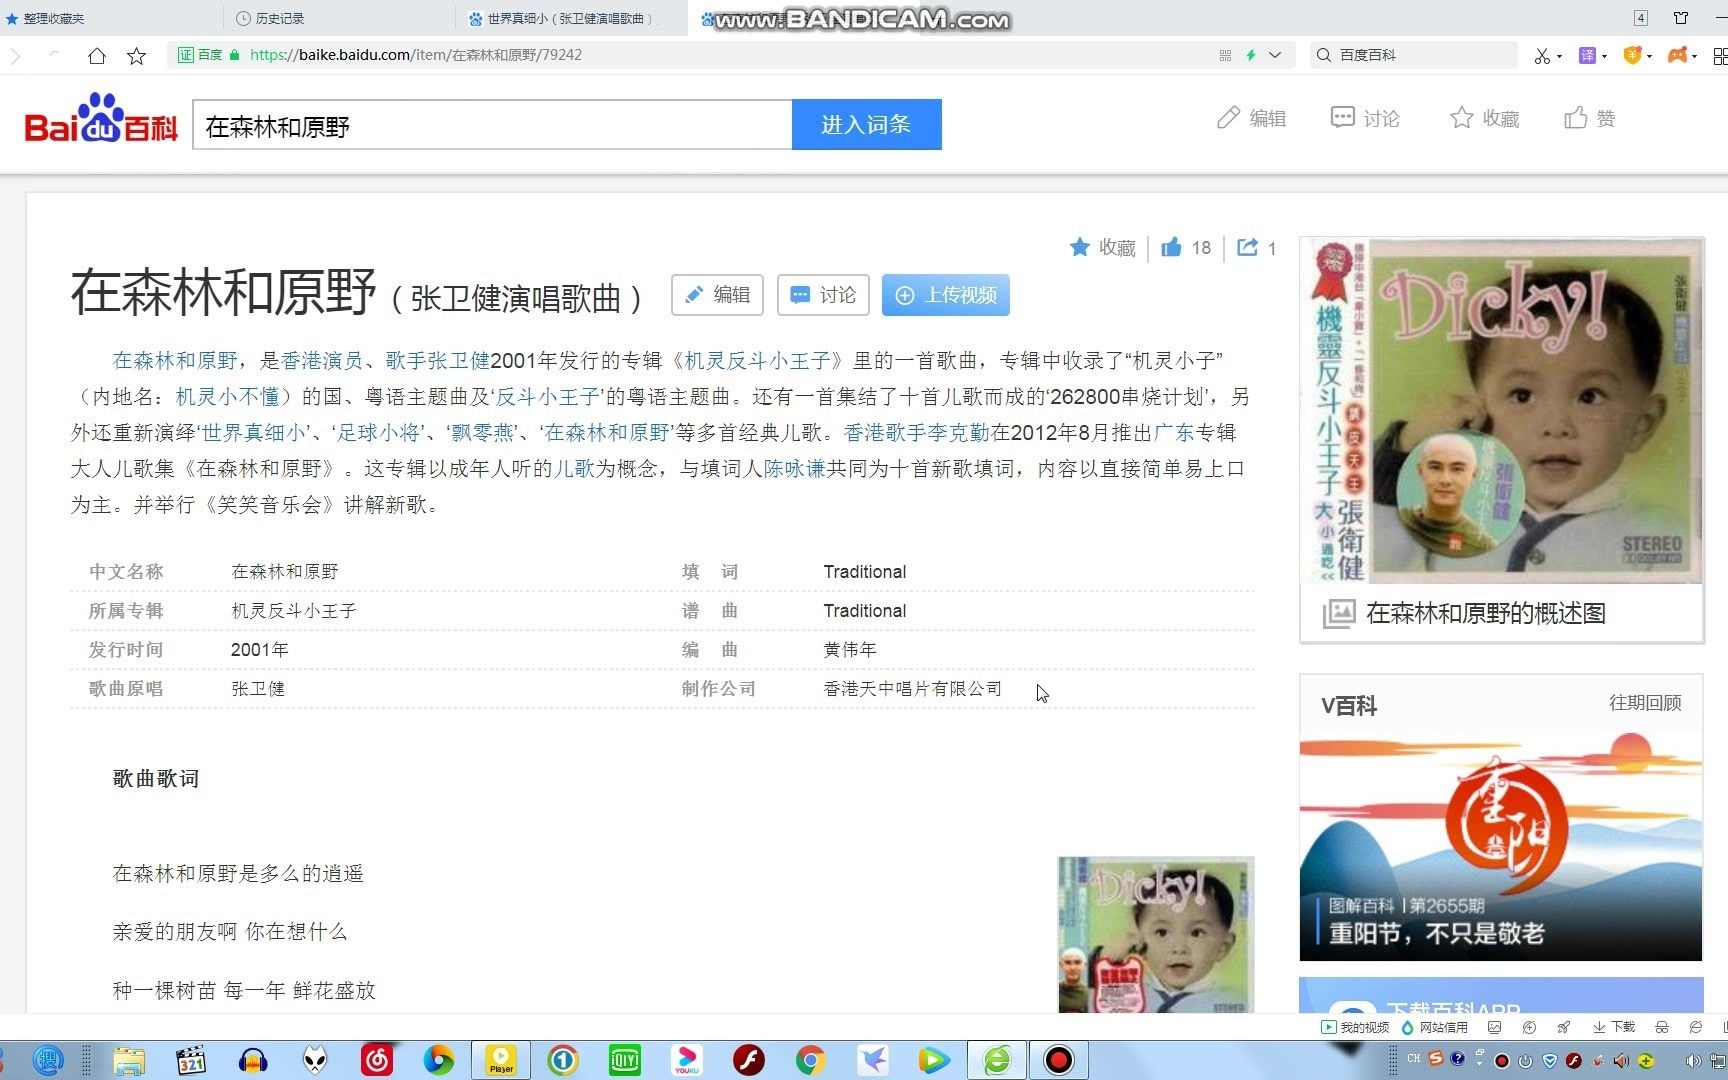Toggle the CH input language indicator
Viewport: 1728px width, 1080px height.
click(x=1414, y=1058)
